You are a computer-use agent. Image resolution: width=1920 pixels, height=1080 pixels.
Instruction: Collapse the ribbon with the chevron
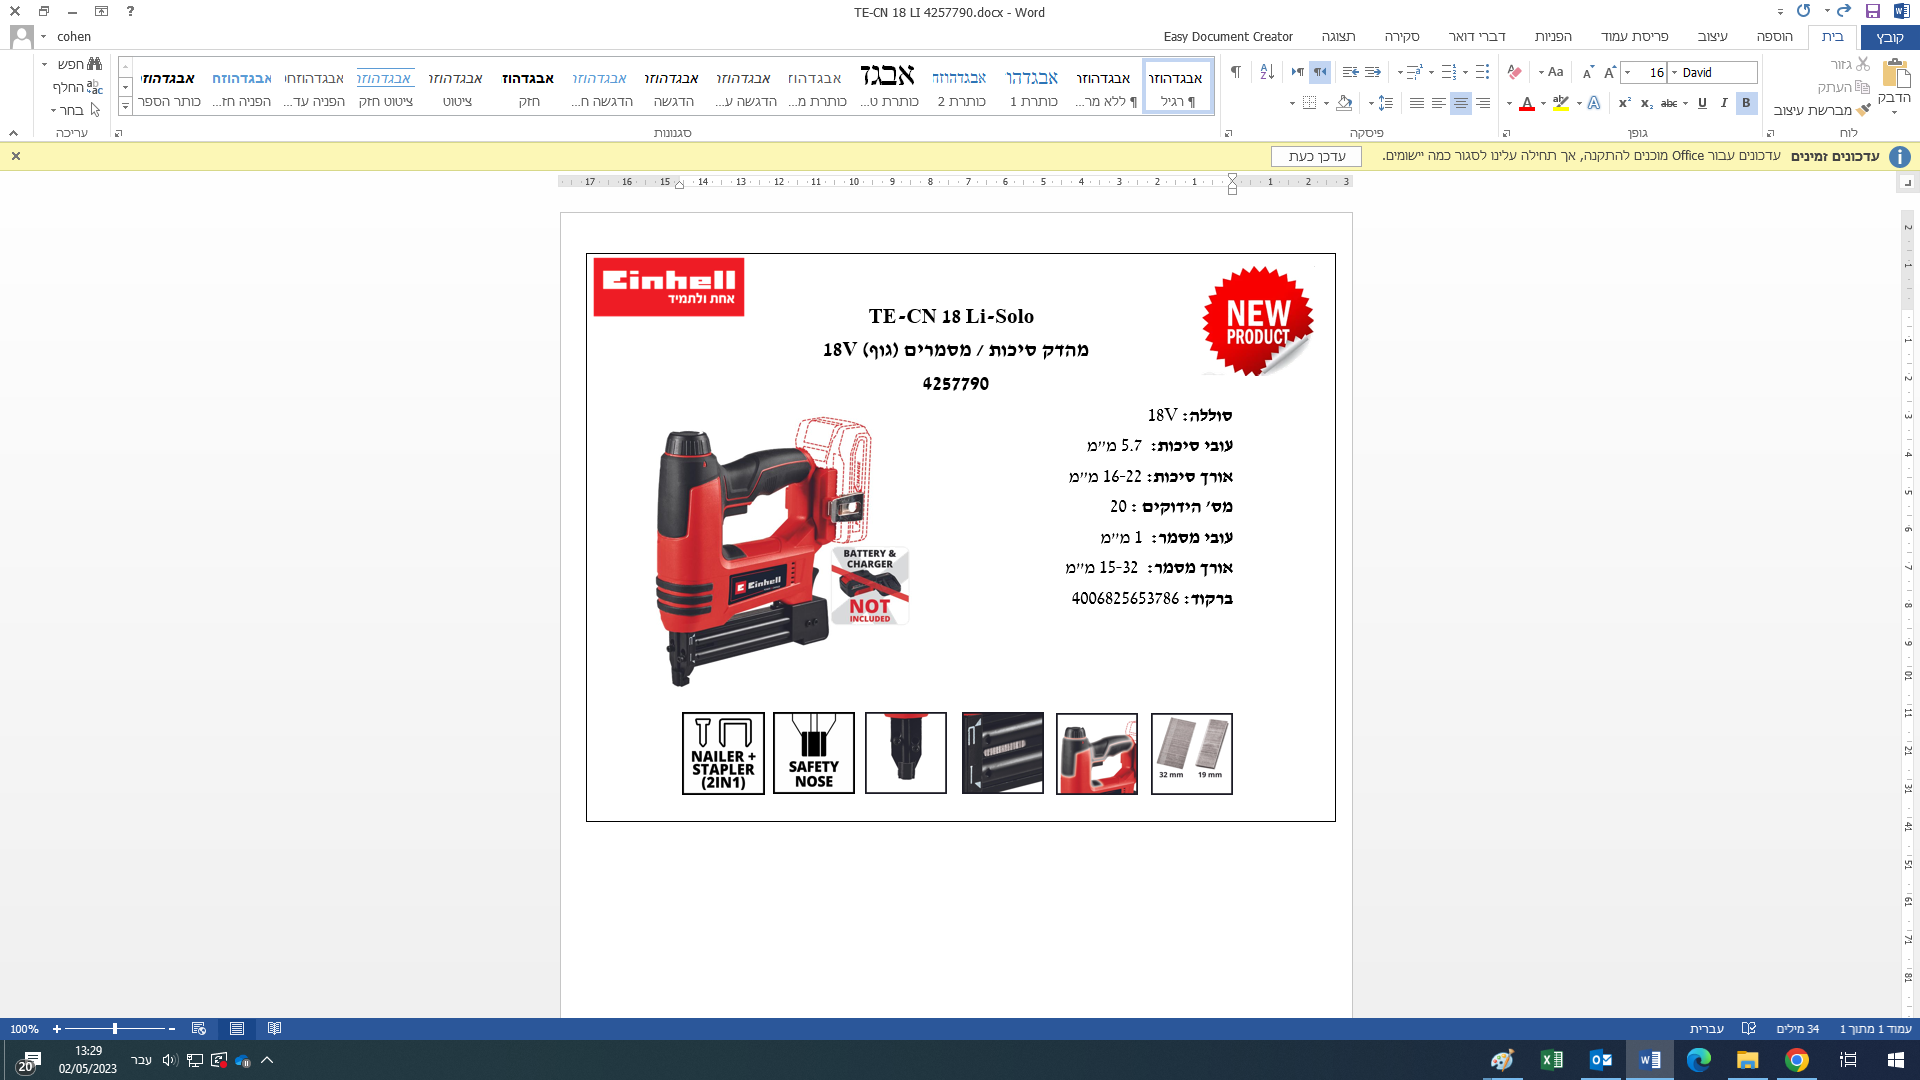coord(13,133)
